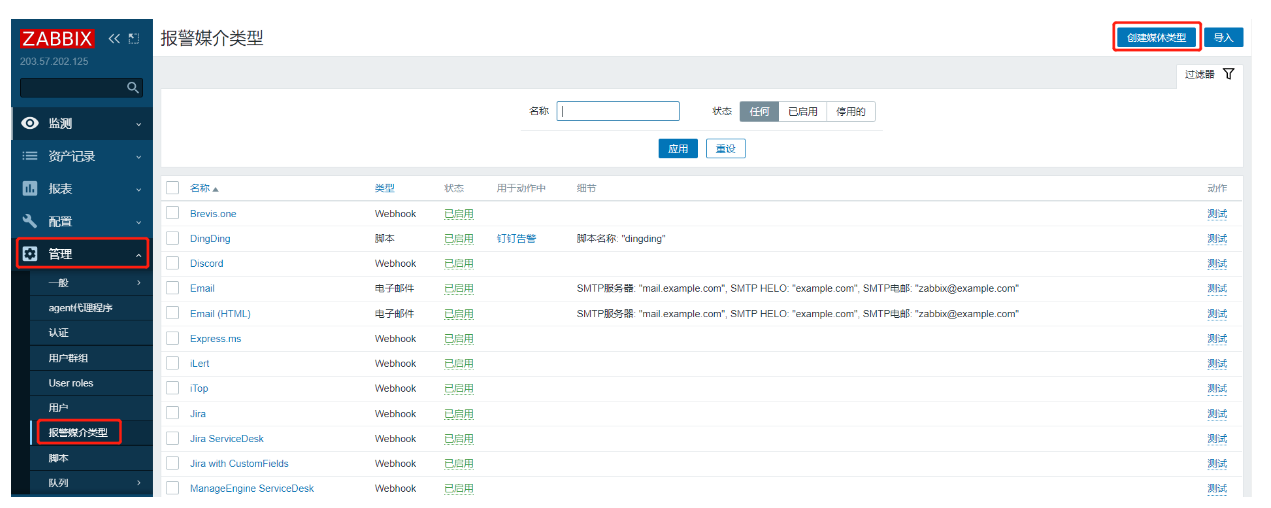Open 用户群组 in sidebar
The width and height of the screenshot is (1271, 508).
point(69,358)
